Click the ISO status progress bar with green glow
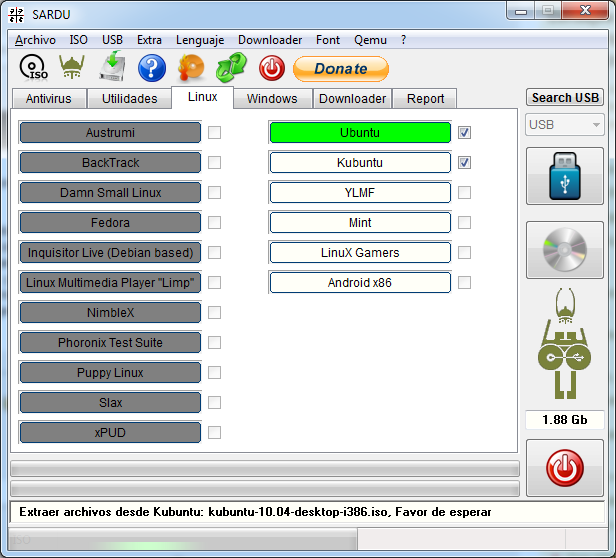 (x=183, y=539)
